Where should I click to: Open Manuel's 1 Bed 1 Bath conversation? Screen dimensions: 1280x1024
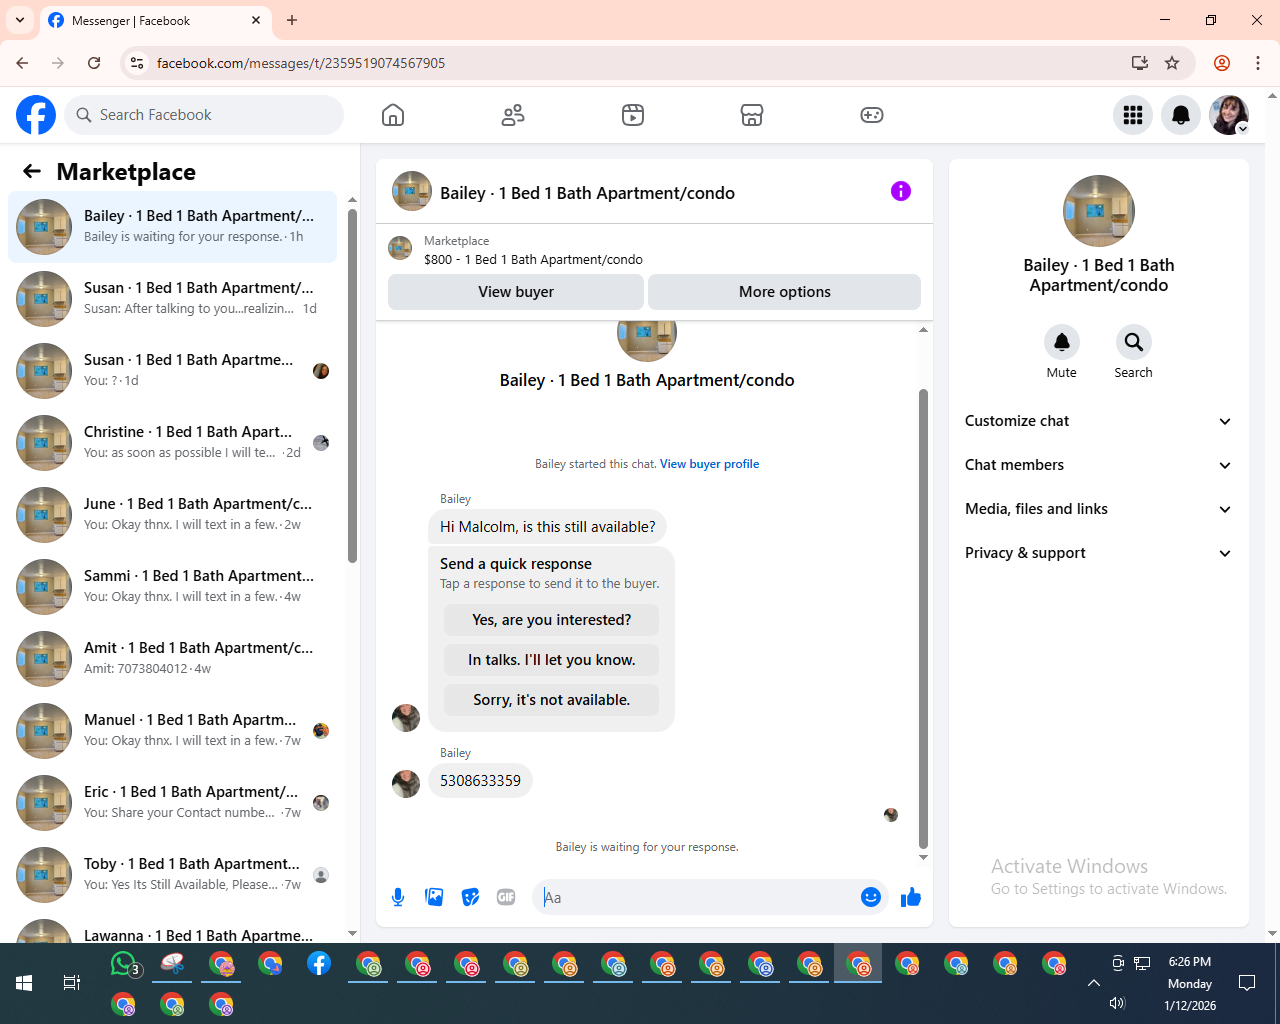point(173,731)
